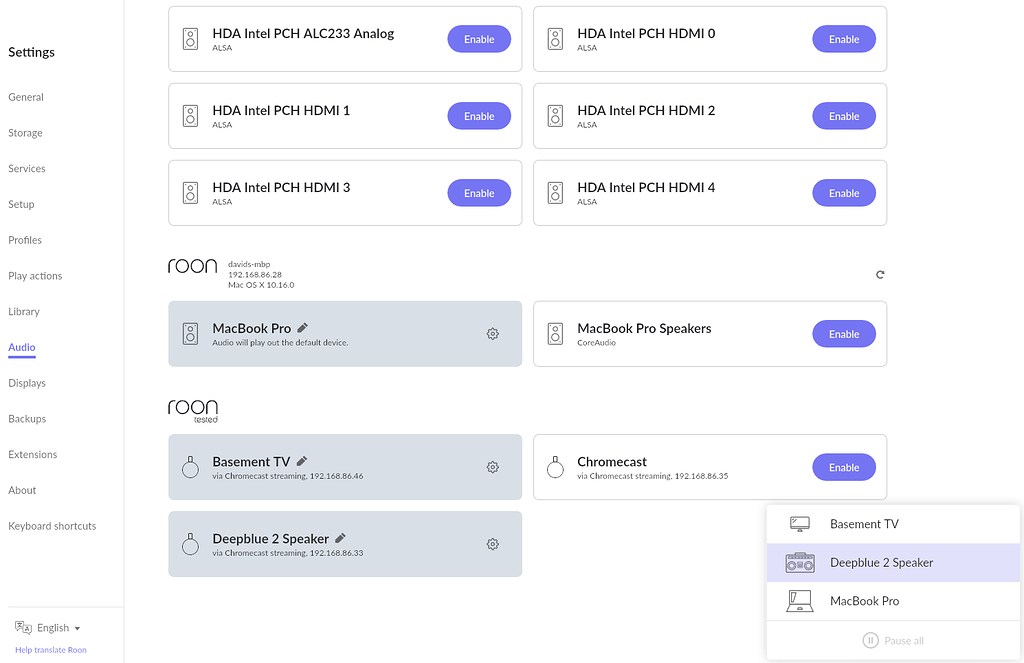
Task: Switch to the Displays settings tab
Action: coord(26,382)
